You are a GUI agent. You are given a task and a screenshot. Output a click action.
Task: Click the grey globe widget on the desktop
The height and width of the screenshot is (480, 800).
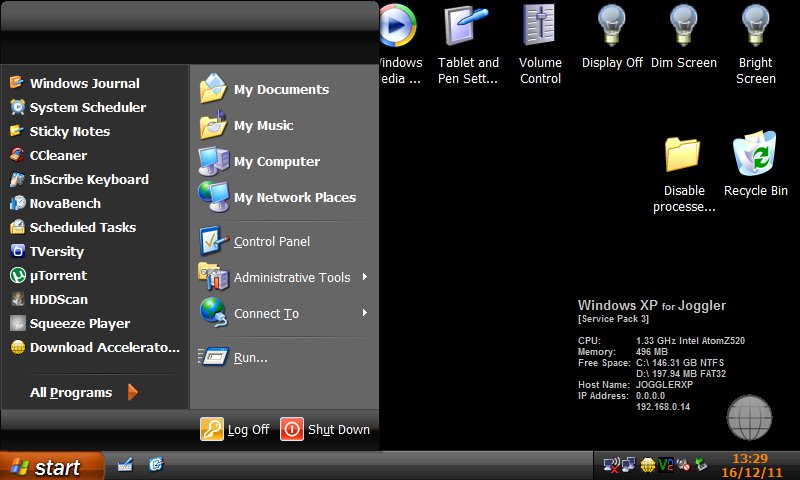pyautogui.click(x=749, y=417)
